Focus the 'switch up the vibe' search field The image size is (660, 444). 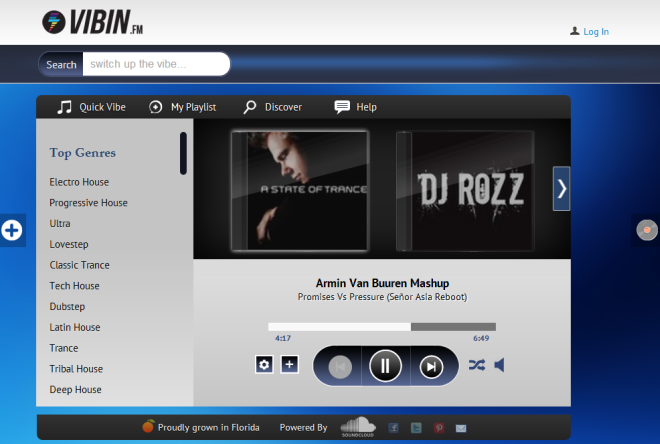click(x=156, y=64)
